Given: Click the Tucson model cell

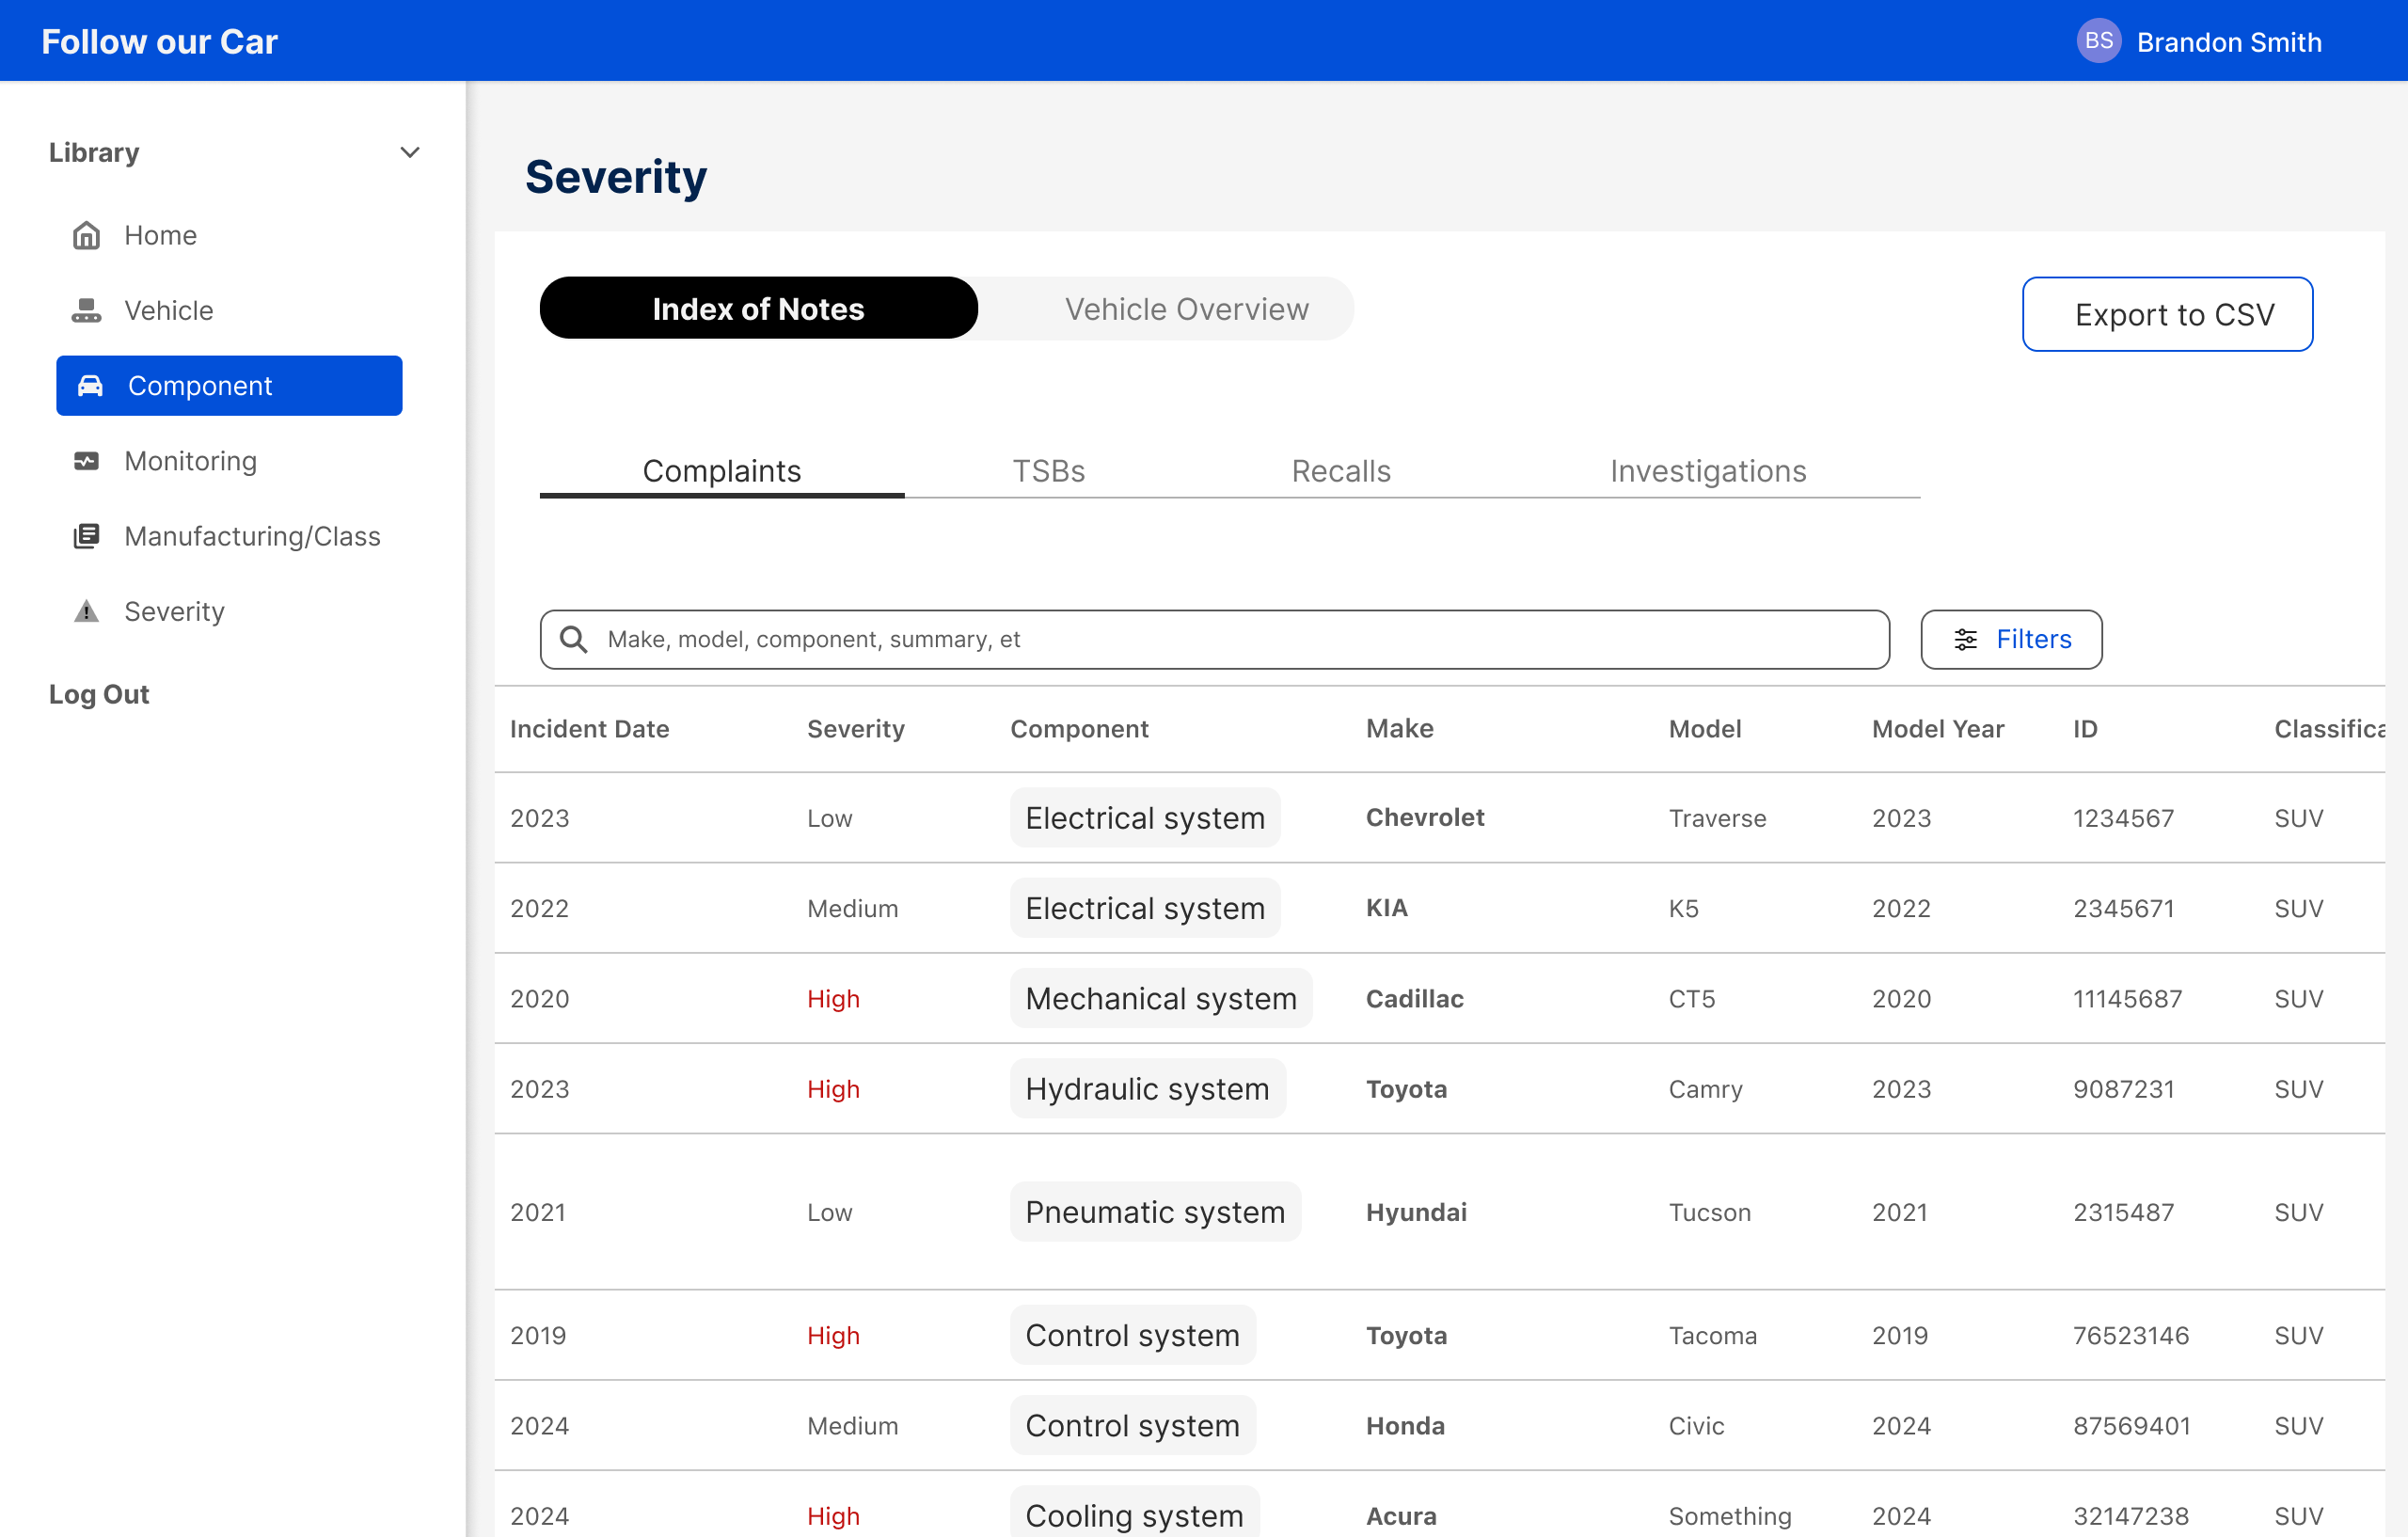Looking at the screenshot, I should pyautogui.click(x=1709, y=1212).
